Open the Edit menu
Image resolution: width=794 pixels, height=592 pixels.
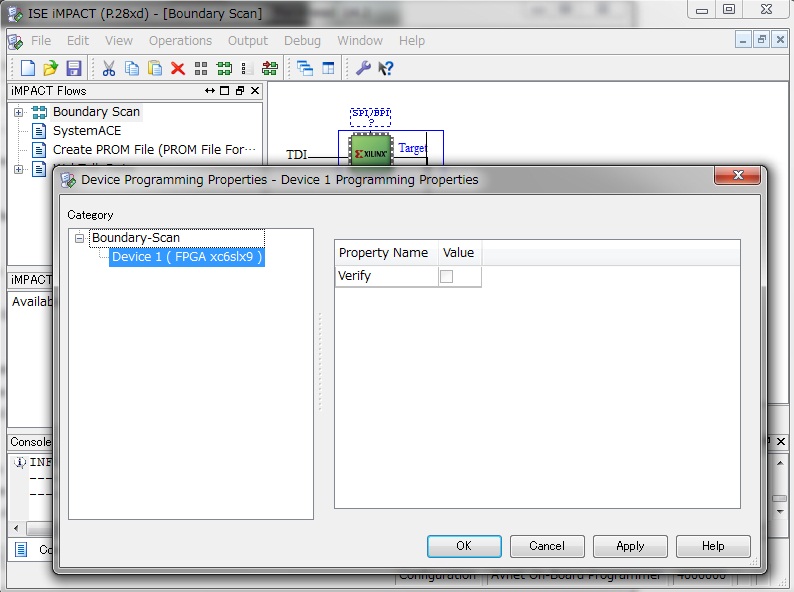point(78,41)
